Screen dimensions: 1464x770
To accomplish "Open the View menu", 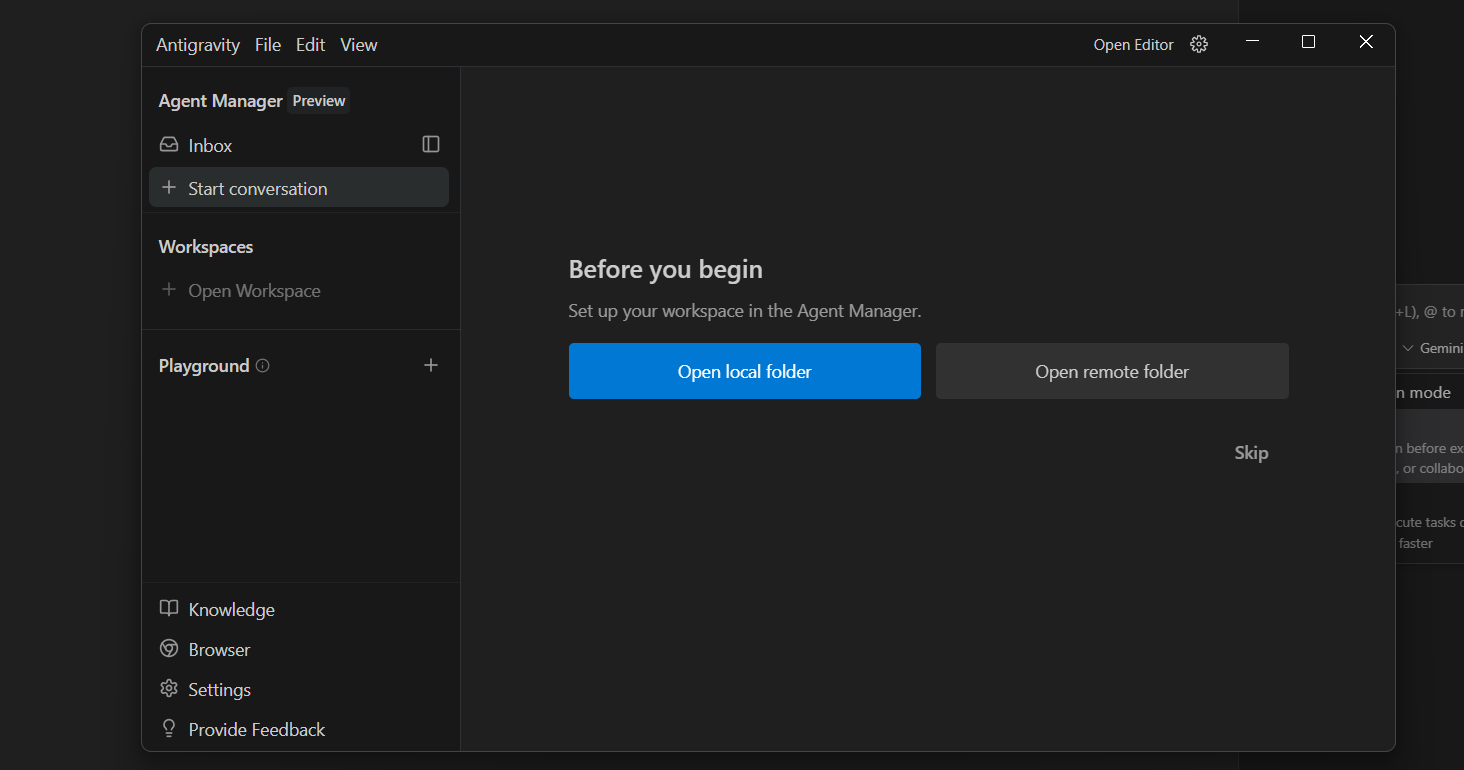I will [359, 45].
